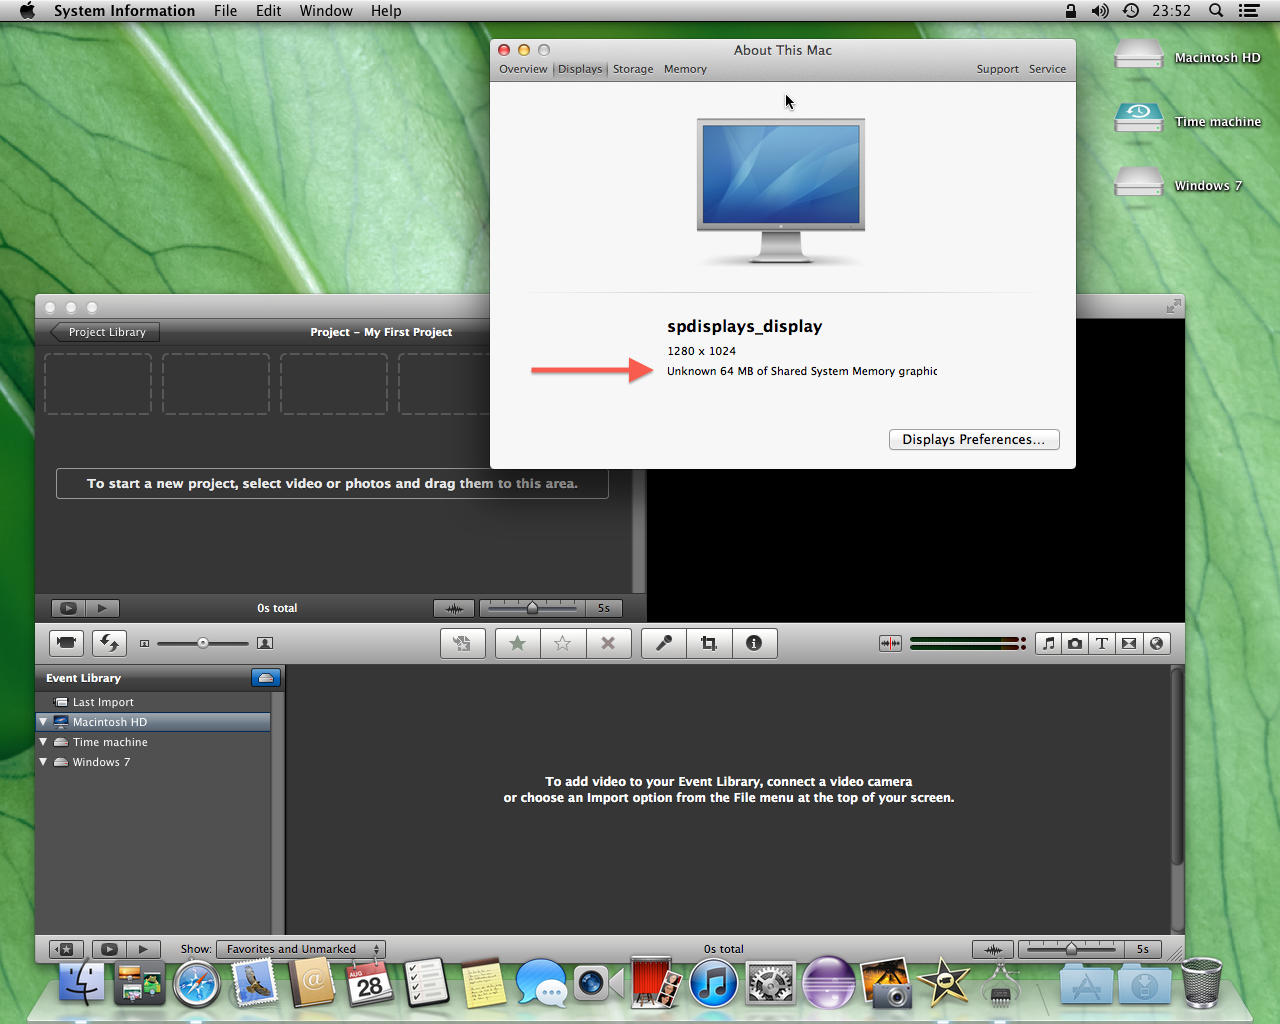Swap the Events and Projects areas

coord(109,643)
